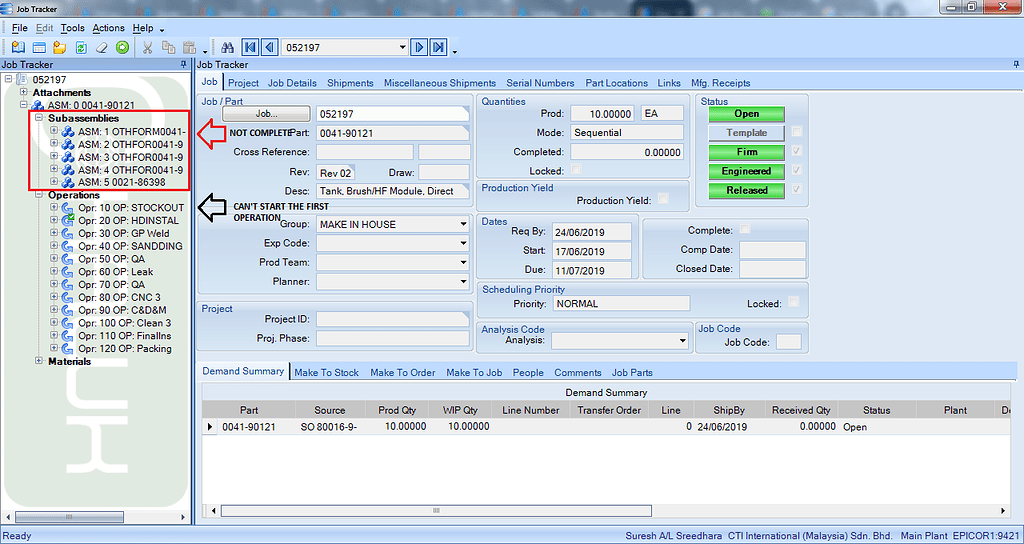
Task: Click the open-book icon in the toolbar
Action: 18,48
